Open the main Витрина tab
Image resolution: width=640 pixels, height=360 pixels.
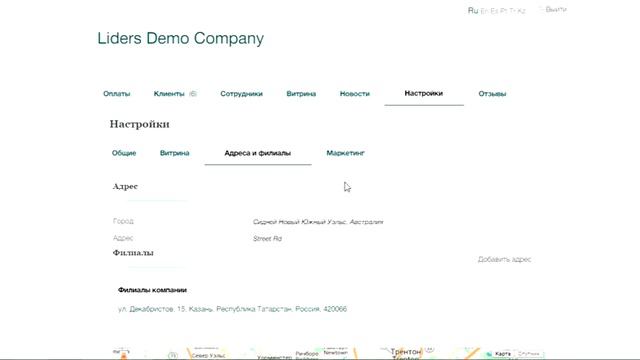point(301,93)
